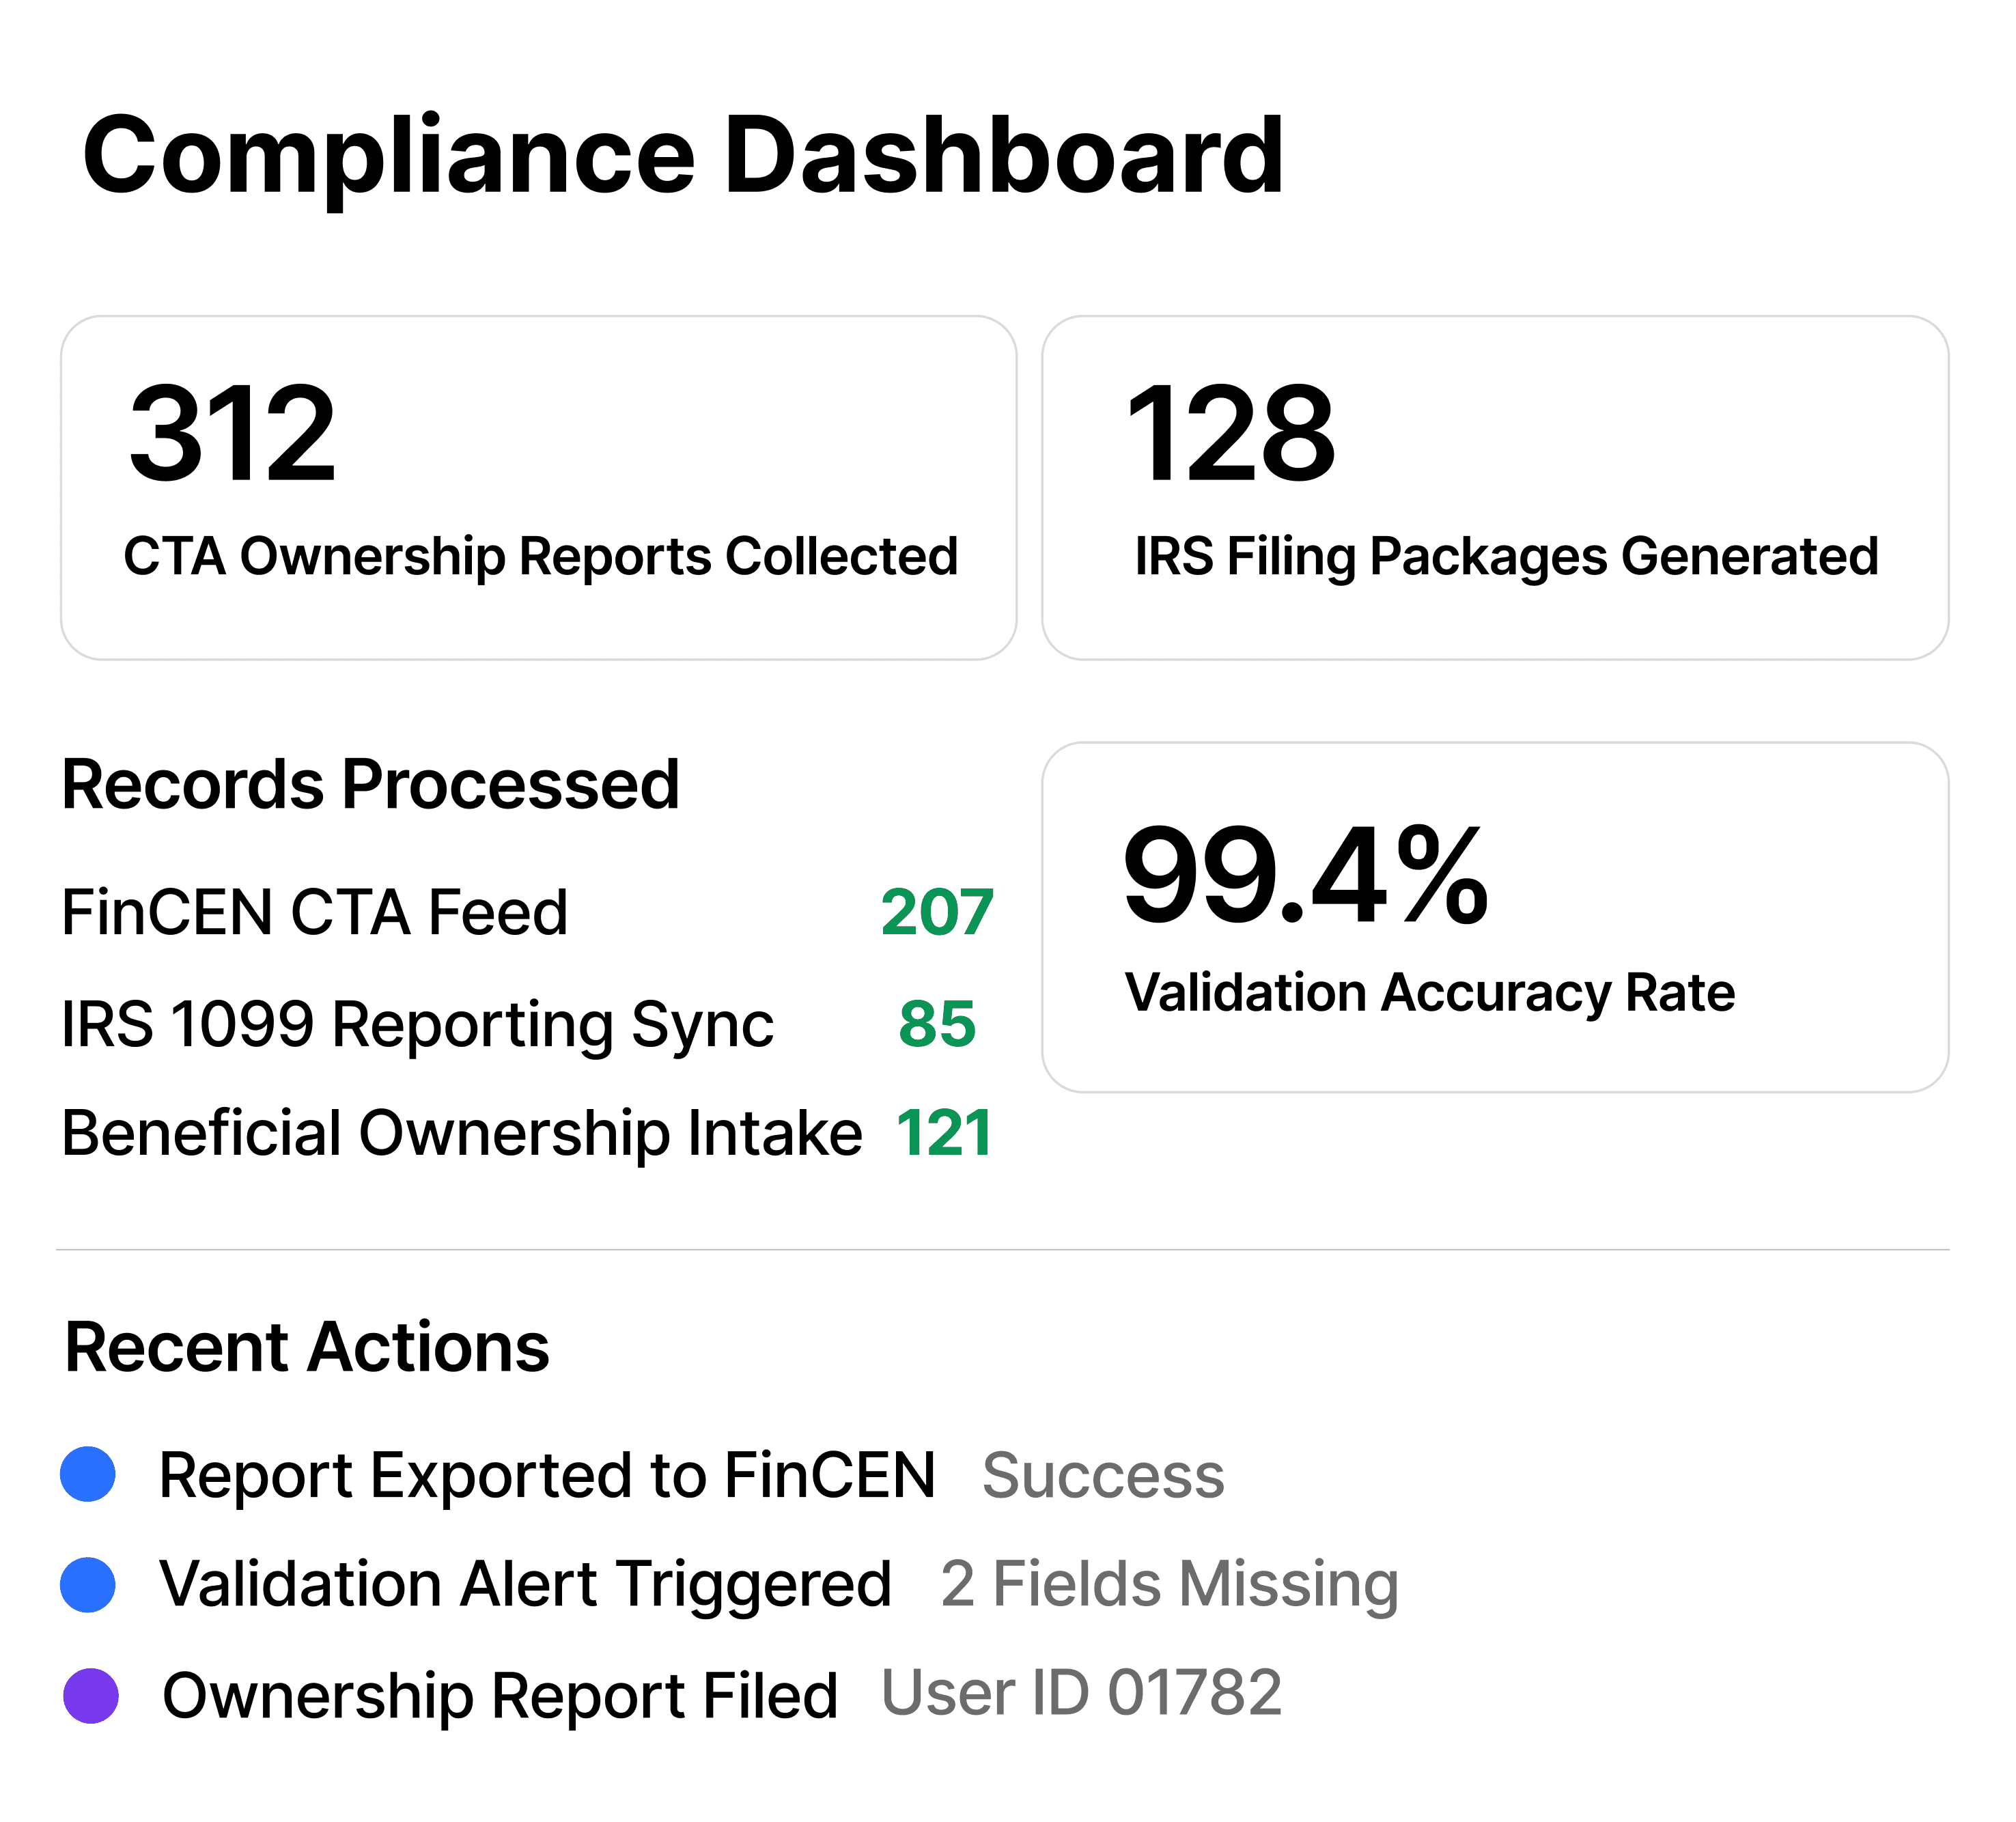This screenshot has width=2016, height=1822.
Task: Click the green 121 record count
Action: click(944, 1133)
